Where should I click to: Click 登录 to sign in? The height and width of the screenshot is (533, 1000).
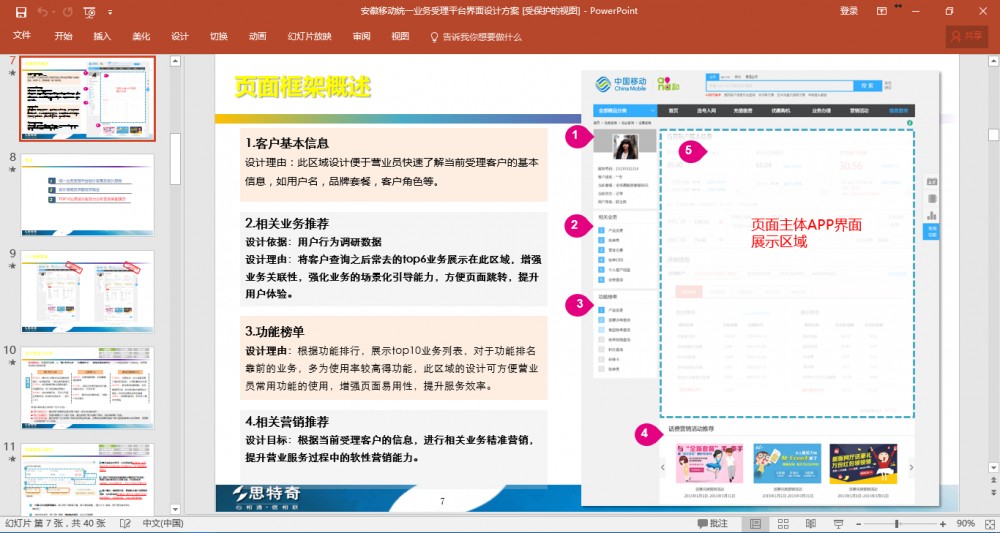tap(849, 11)
